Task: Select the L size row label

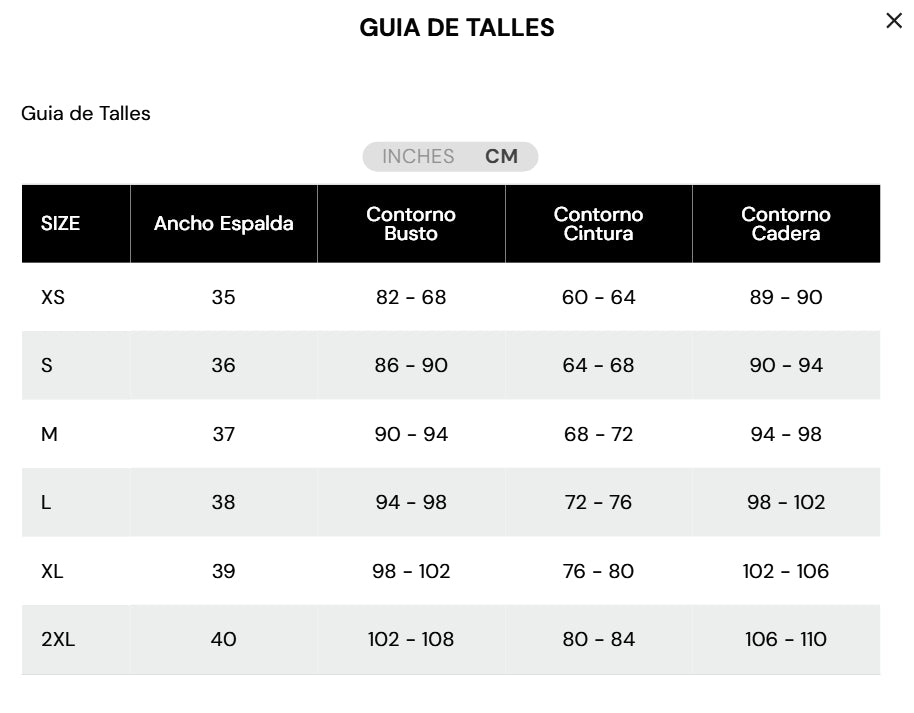Action: 46,503
